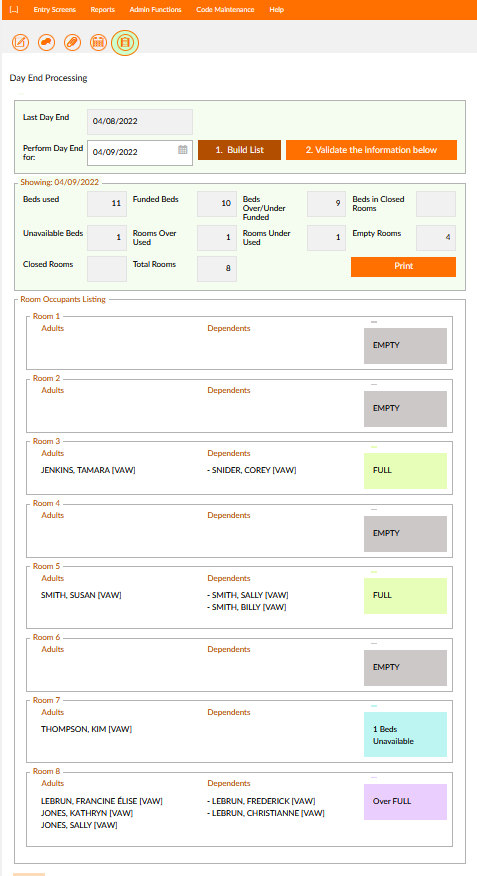Select occupant JONES, SALLY [VAW]
This screenshot has height=876, width=477.
pos(79,826)
